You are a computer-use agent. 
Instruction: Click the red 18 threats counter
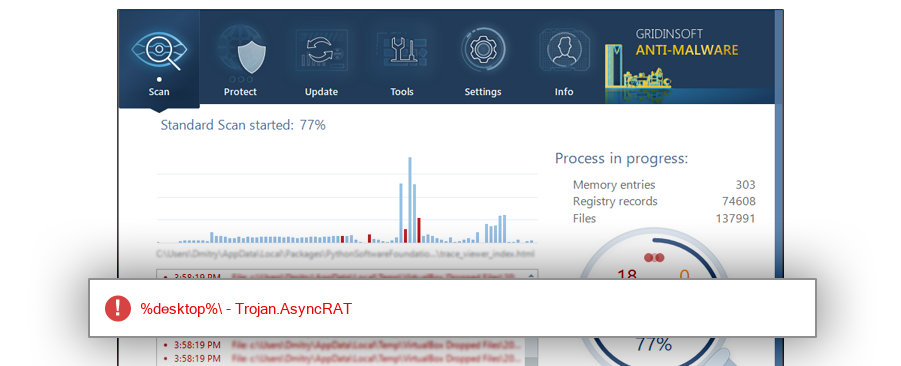point(626,273)
